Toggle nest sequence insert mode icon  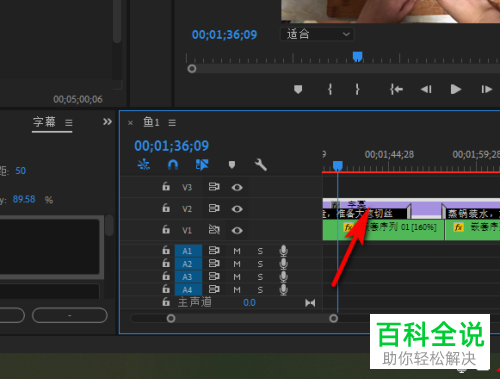coord(144,164)
